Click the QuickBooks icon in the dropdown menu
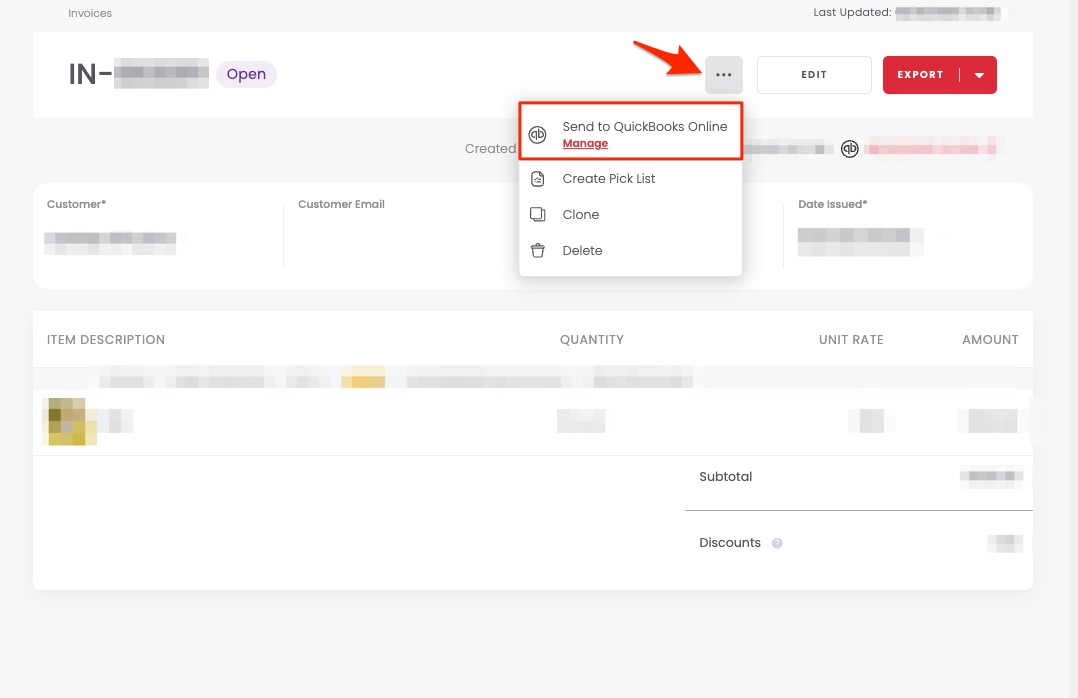This screenshot has height=698, width=1078. pos(538,135)
